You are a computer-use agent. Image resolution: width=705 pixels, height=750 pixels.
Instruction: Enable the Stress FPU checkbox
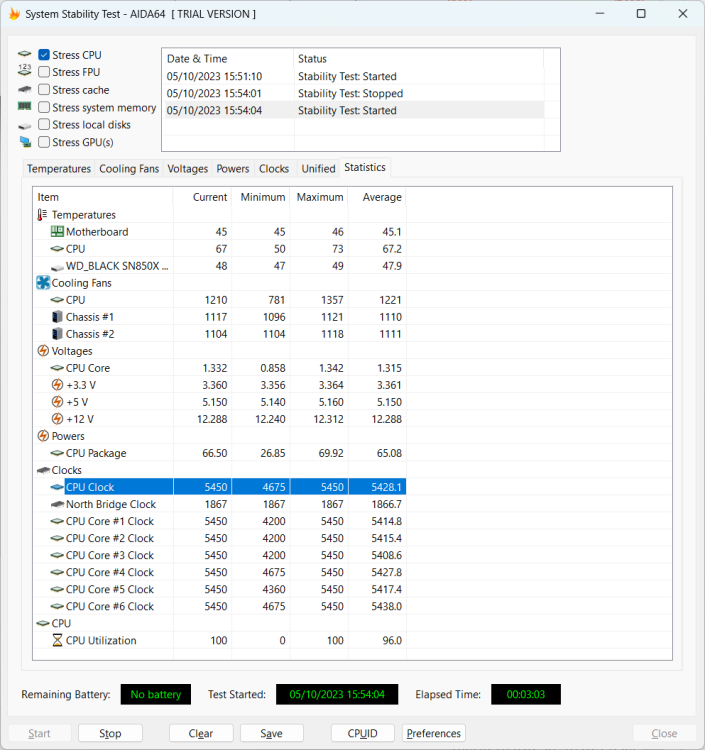tap(44, 72)
